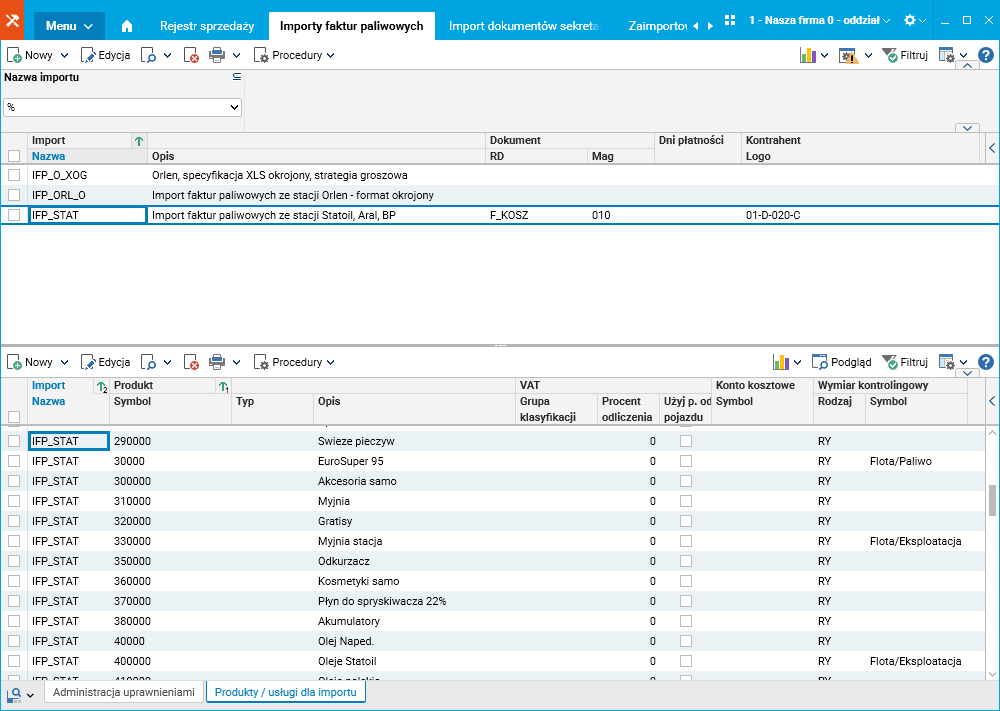Open the Administracja uprawnieniami tab
The height and width of the screenshot is (711, 1000).
pyautogui.click(x=123, y=692)
